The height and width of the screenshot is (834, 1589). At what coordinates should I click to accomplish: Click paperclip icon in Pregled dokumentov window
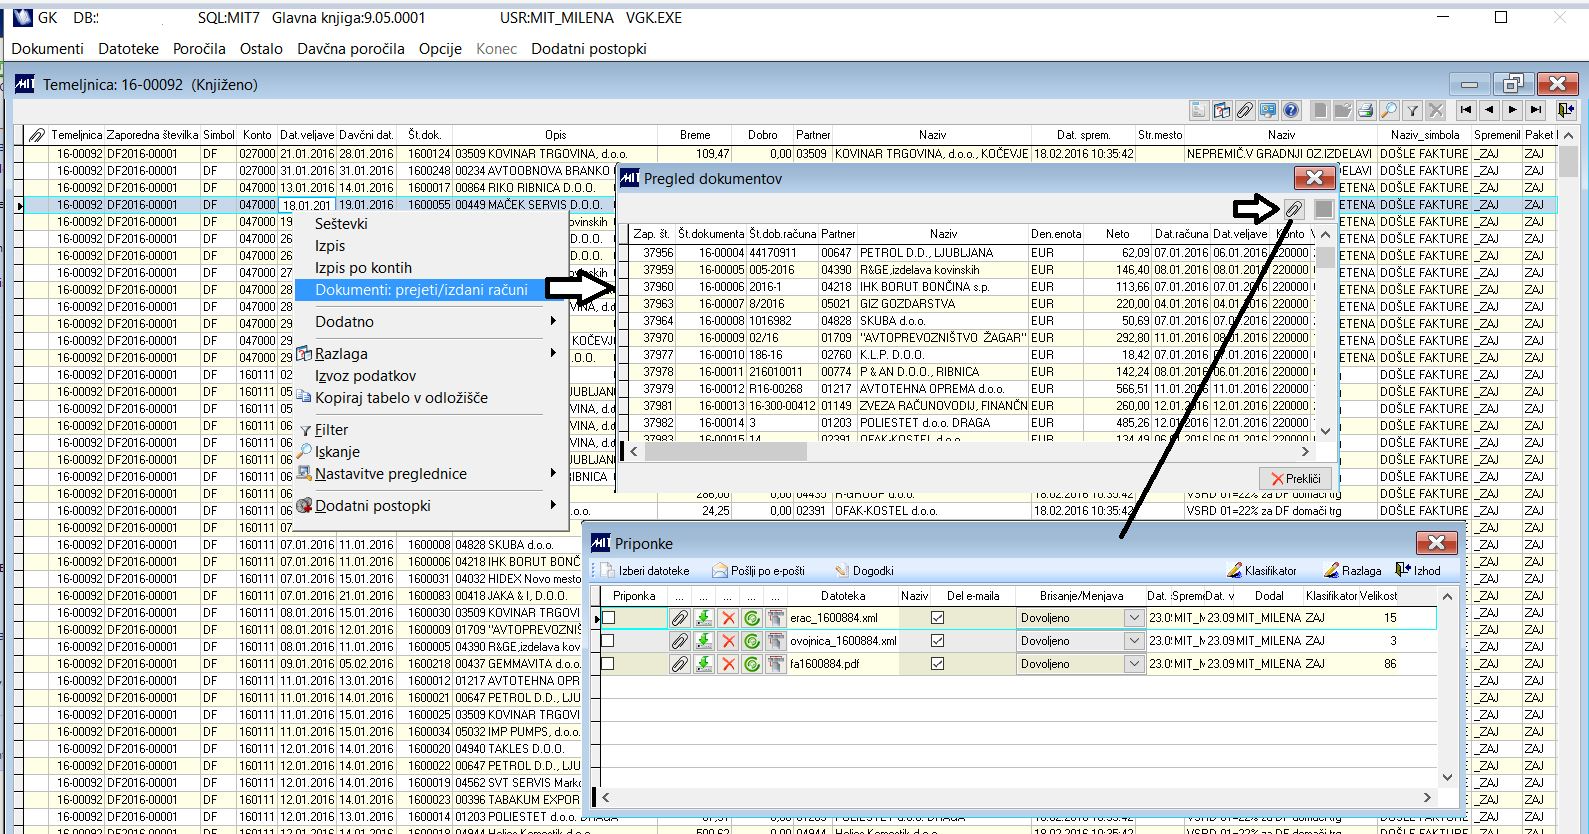point(1294,208)
